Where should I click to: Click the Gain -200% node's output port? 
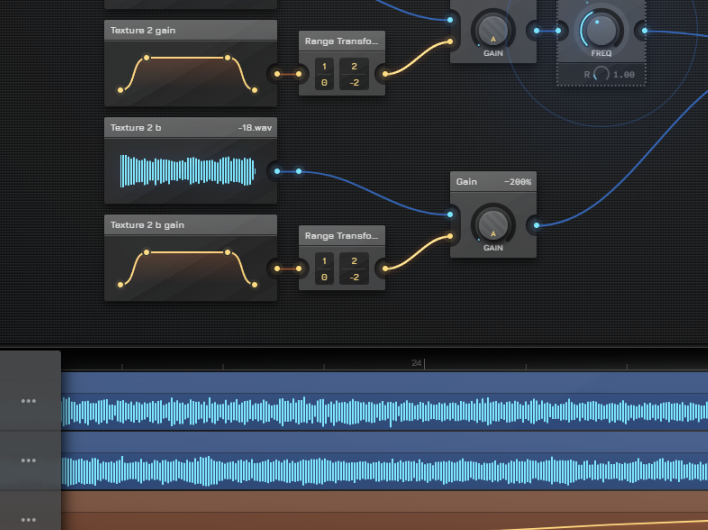[x=537, y=225]
